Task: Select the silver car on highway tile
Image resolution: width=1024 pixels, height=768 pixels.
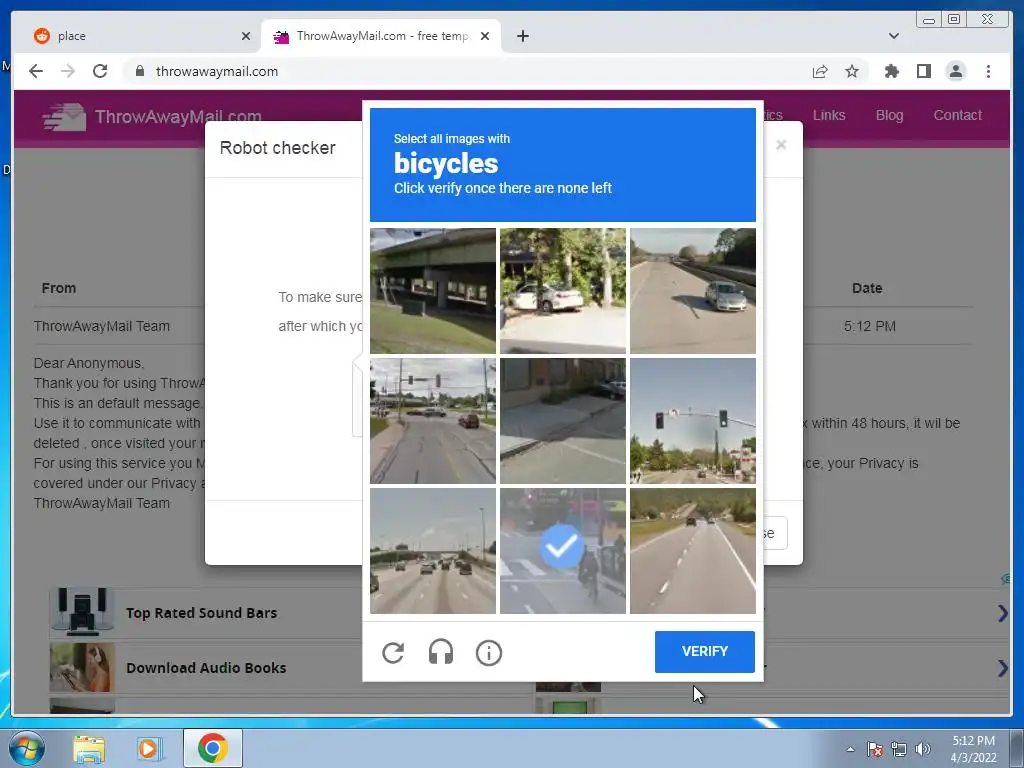Action: tap(693, 291)
